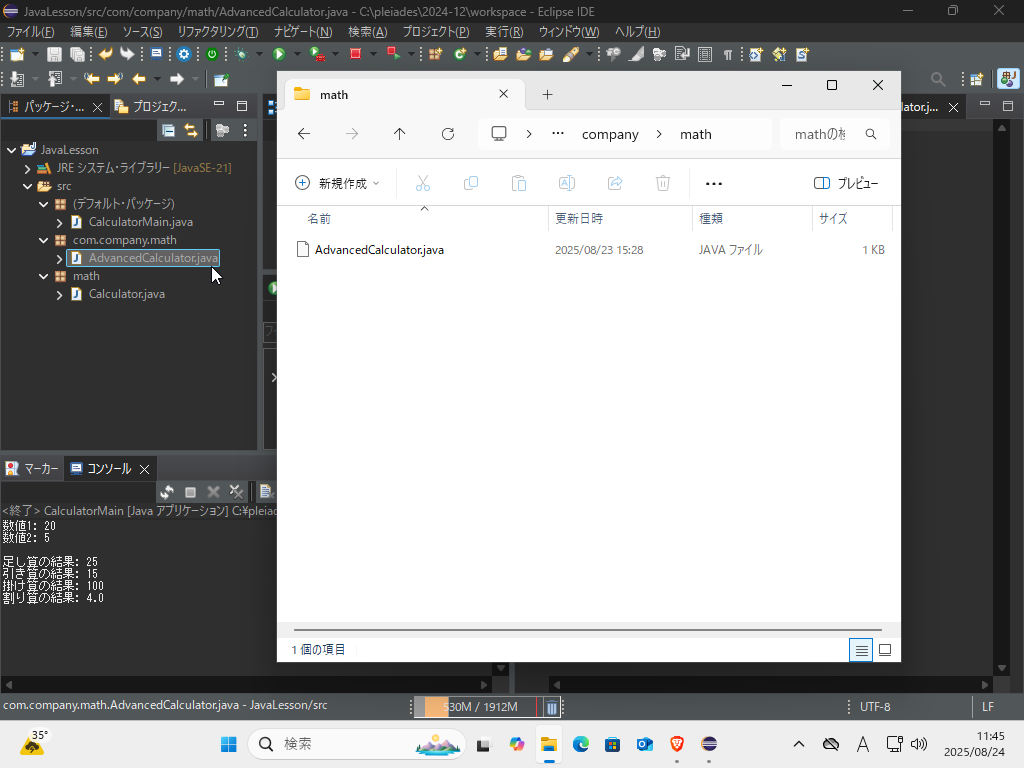
Task: Click the yellow Back navigation arrow in Eclipse
Action: point(138,79)
